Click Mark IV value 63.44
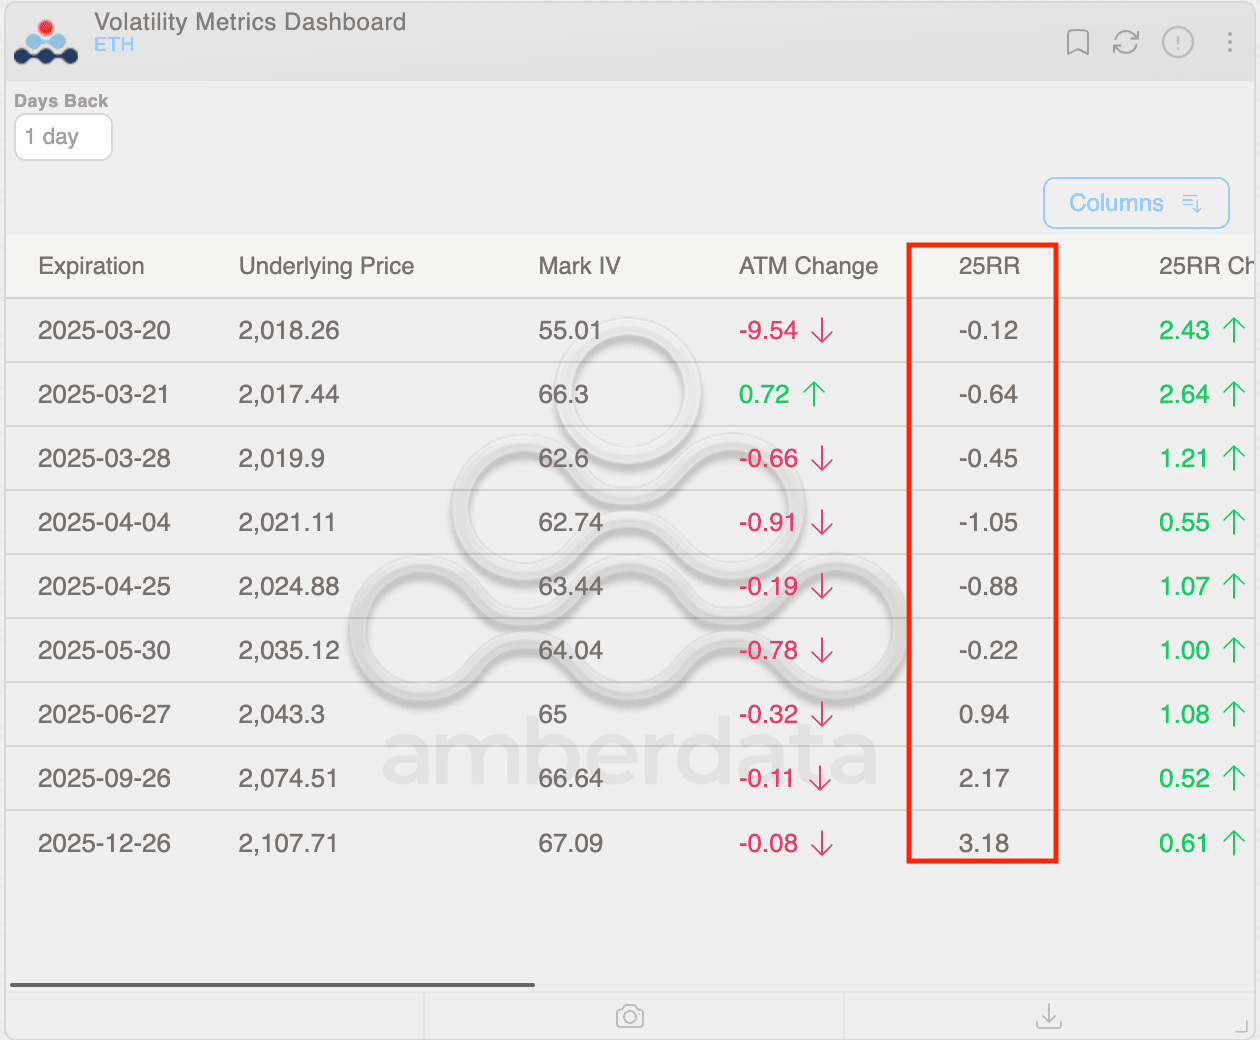The width and height of the screenshot is (1260, 1040). [x=570, y=586]
